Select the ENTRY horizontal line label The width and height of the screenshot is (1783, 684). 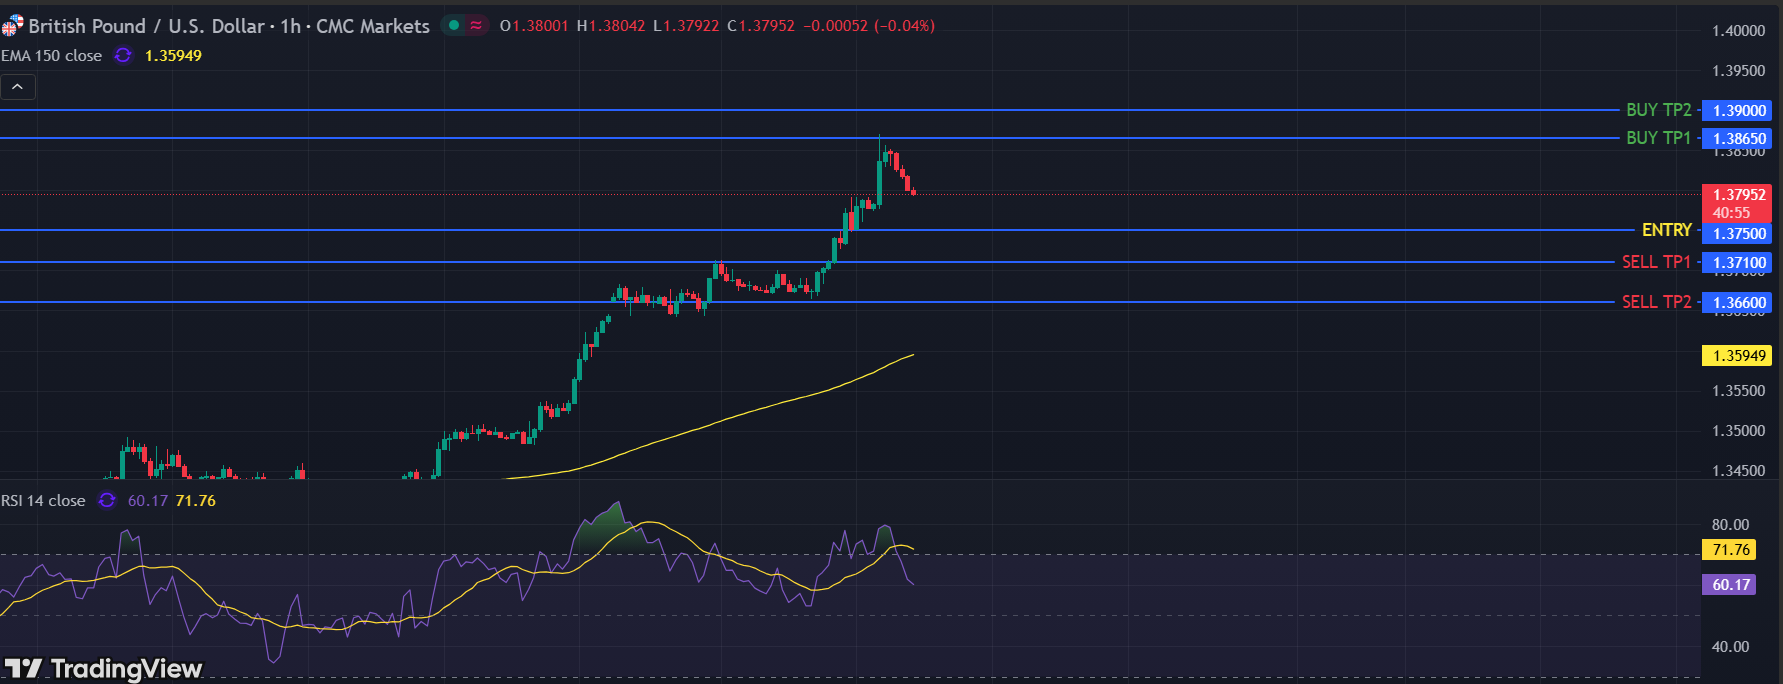(x=1666, y=230)
